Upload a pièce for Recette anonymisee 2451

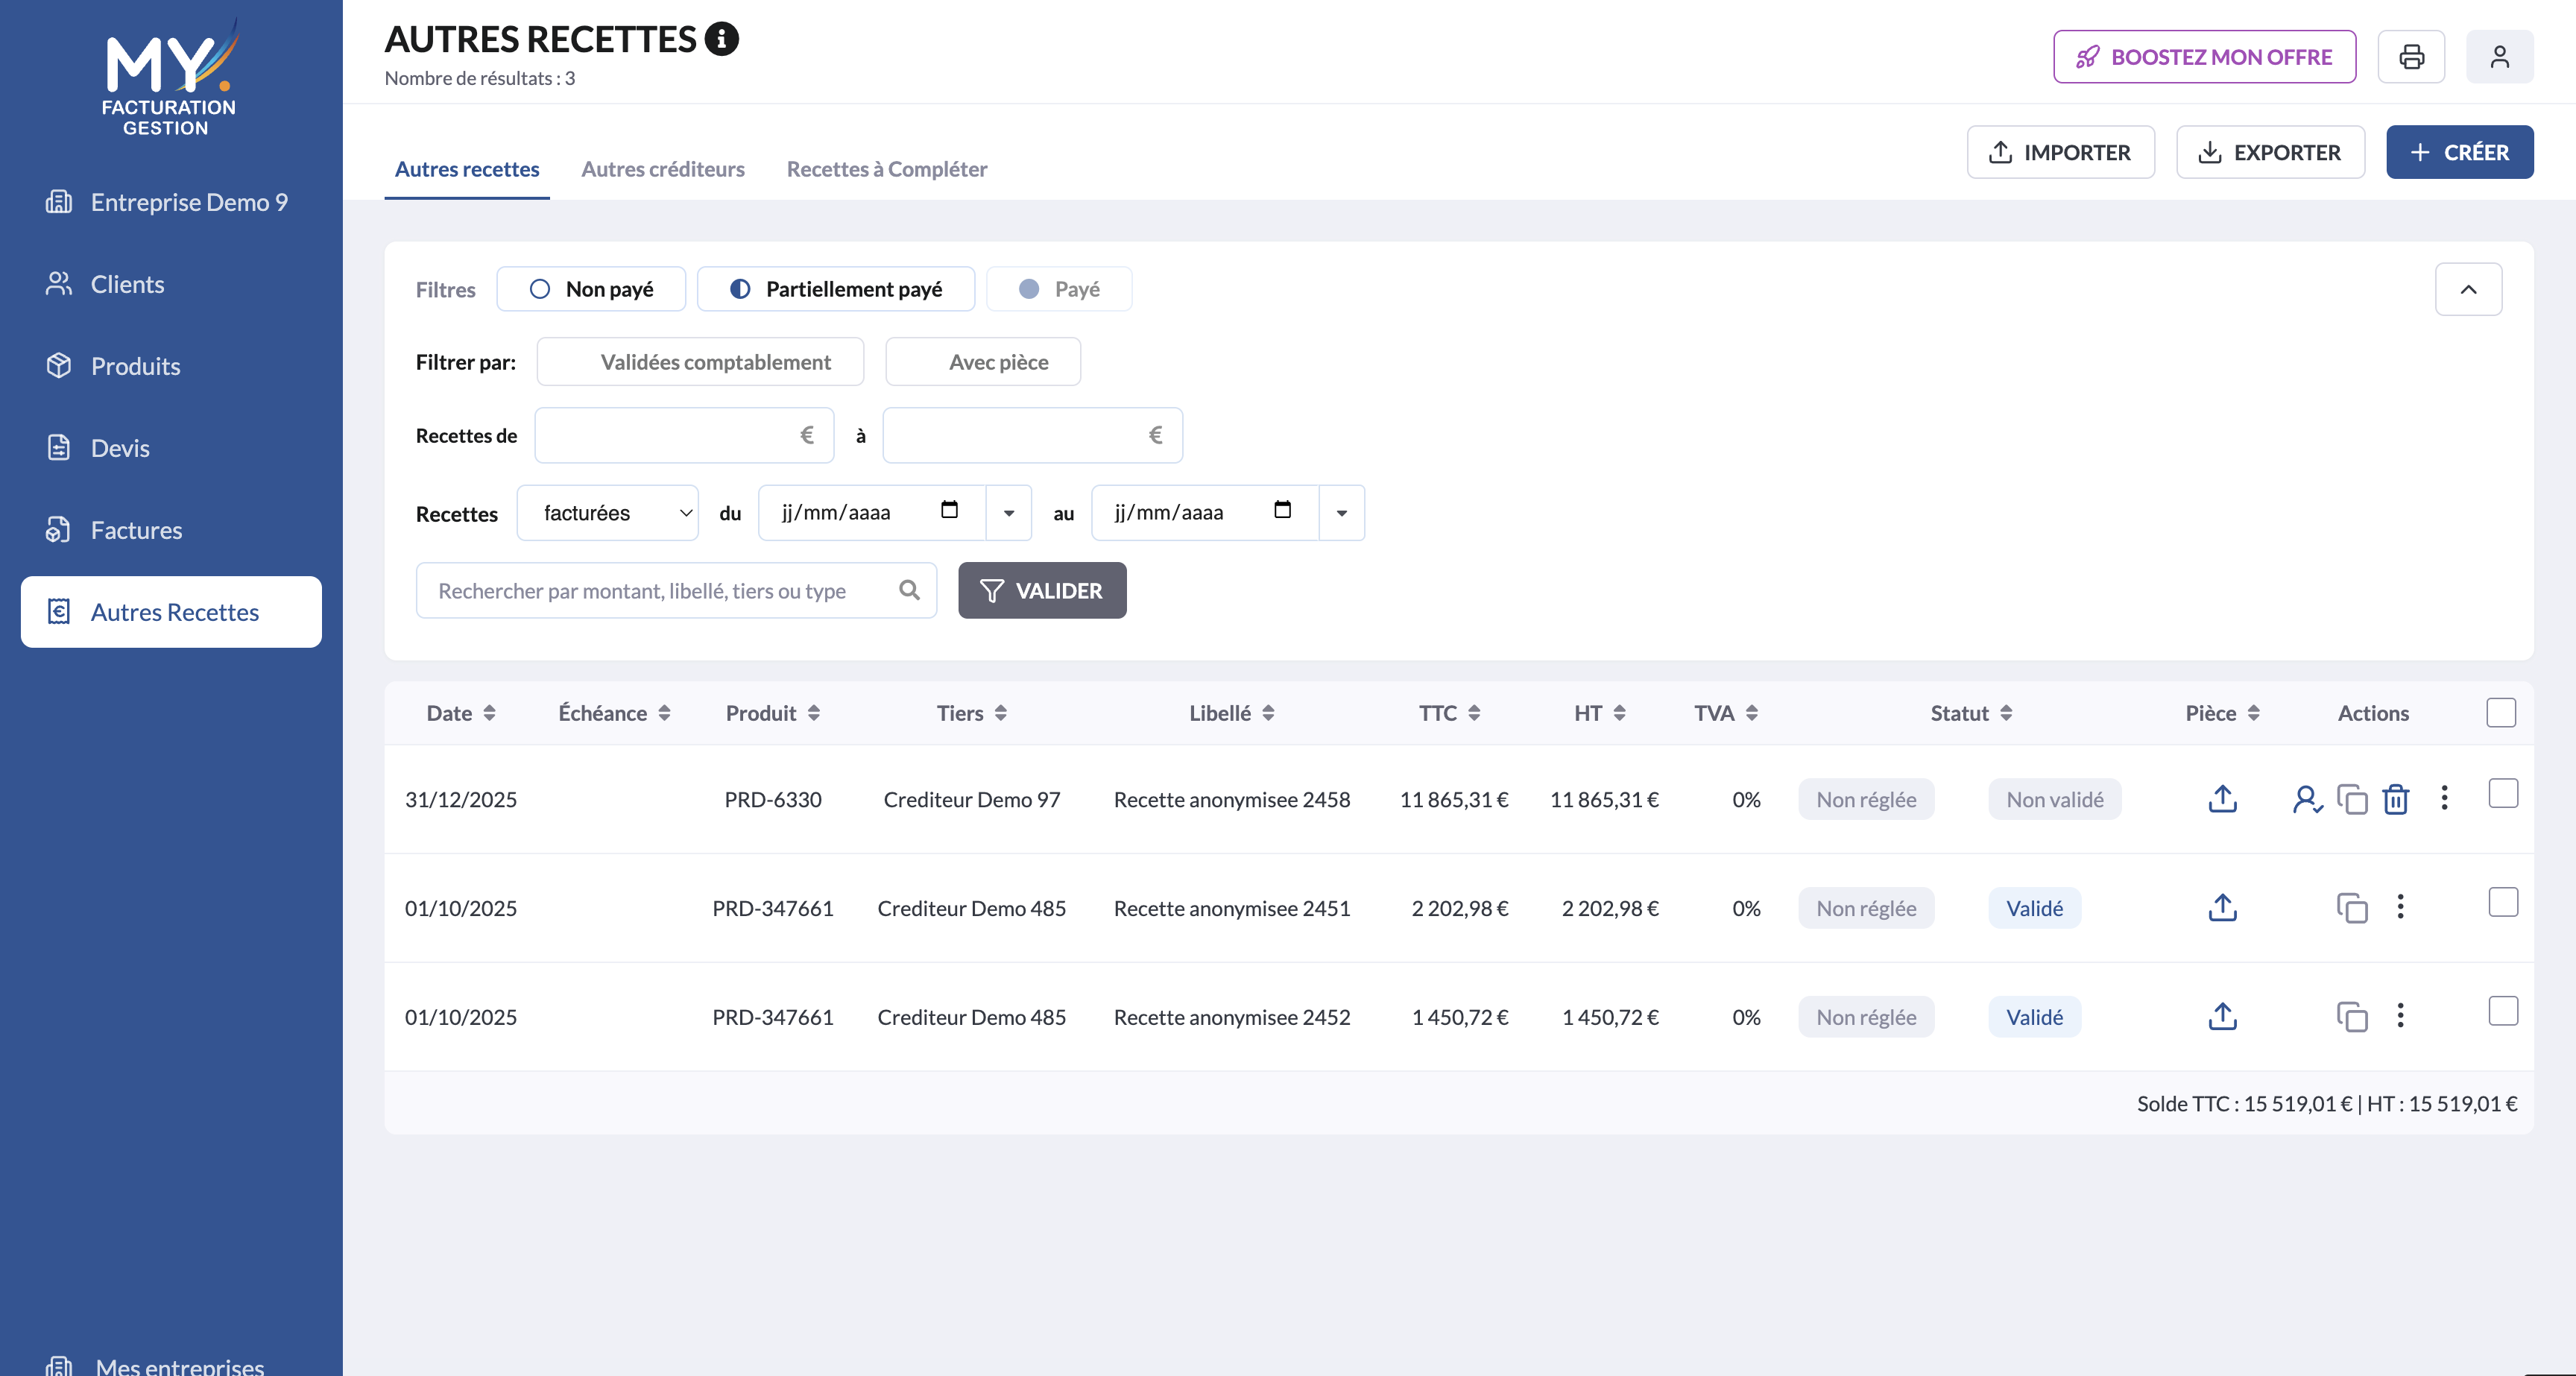coord(2222,908)
